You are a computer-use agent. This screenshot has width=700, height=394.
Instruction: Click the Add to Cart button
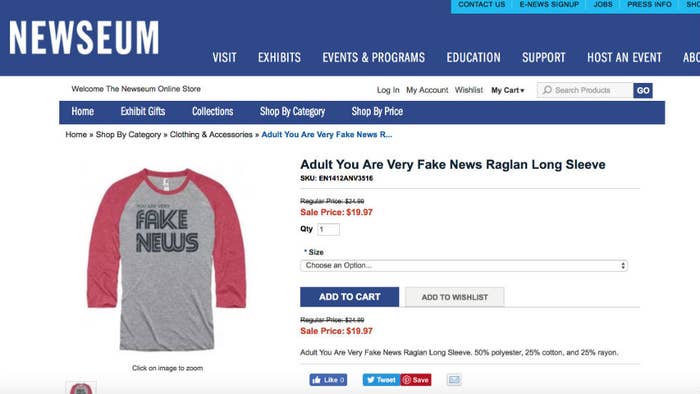pos(350,297)
